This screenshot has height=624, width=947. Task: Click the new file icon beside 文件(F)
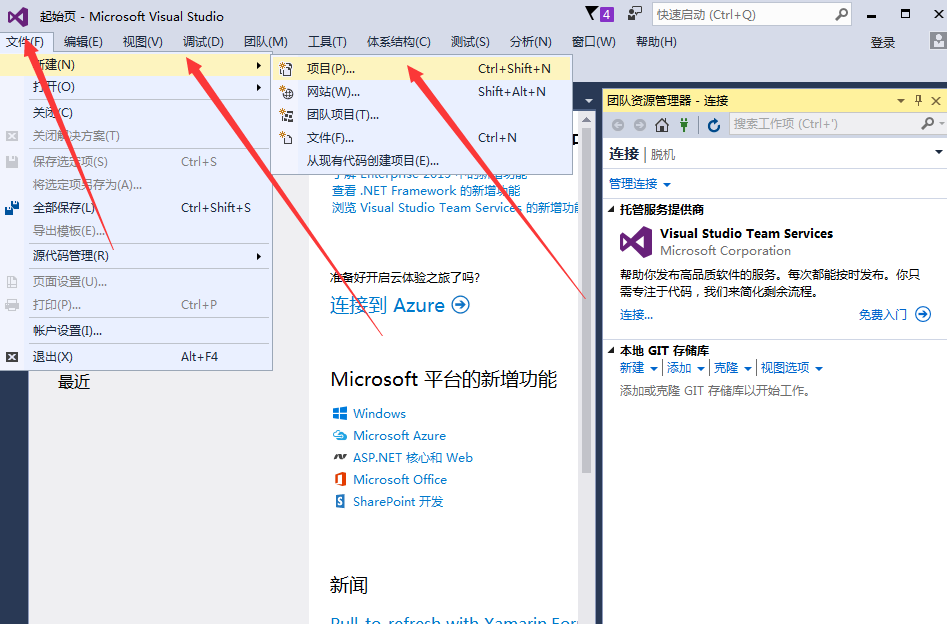pos(286,138)
